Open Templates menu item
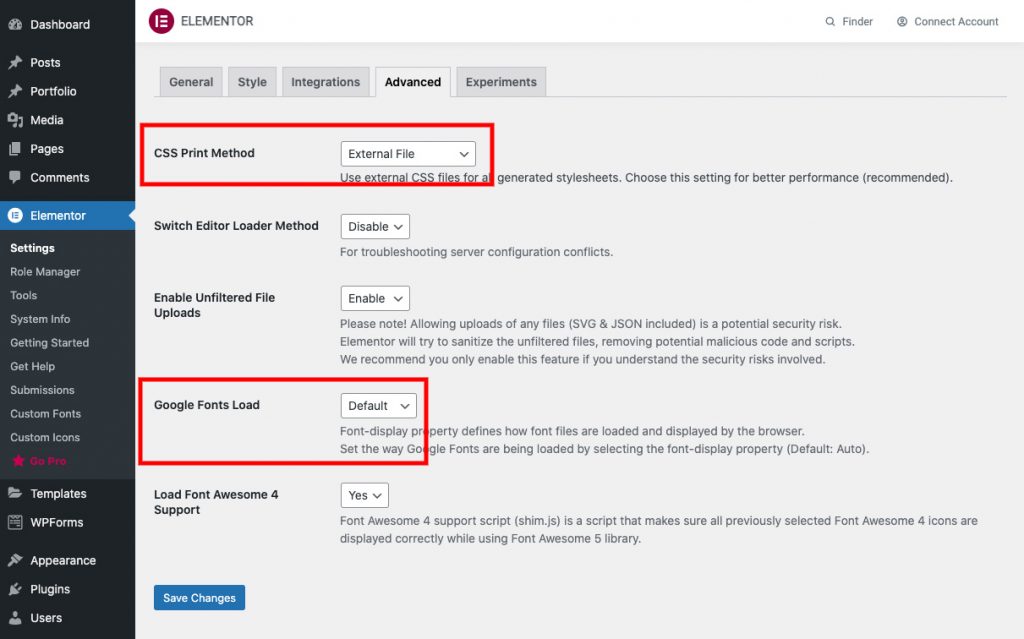Viewport: 1024px width, 639px height. pyautogui.click(x=67, y=493)
